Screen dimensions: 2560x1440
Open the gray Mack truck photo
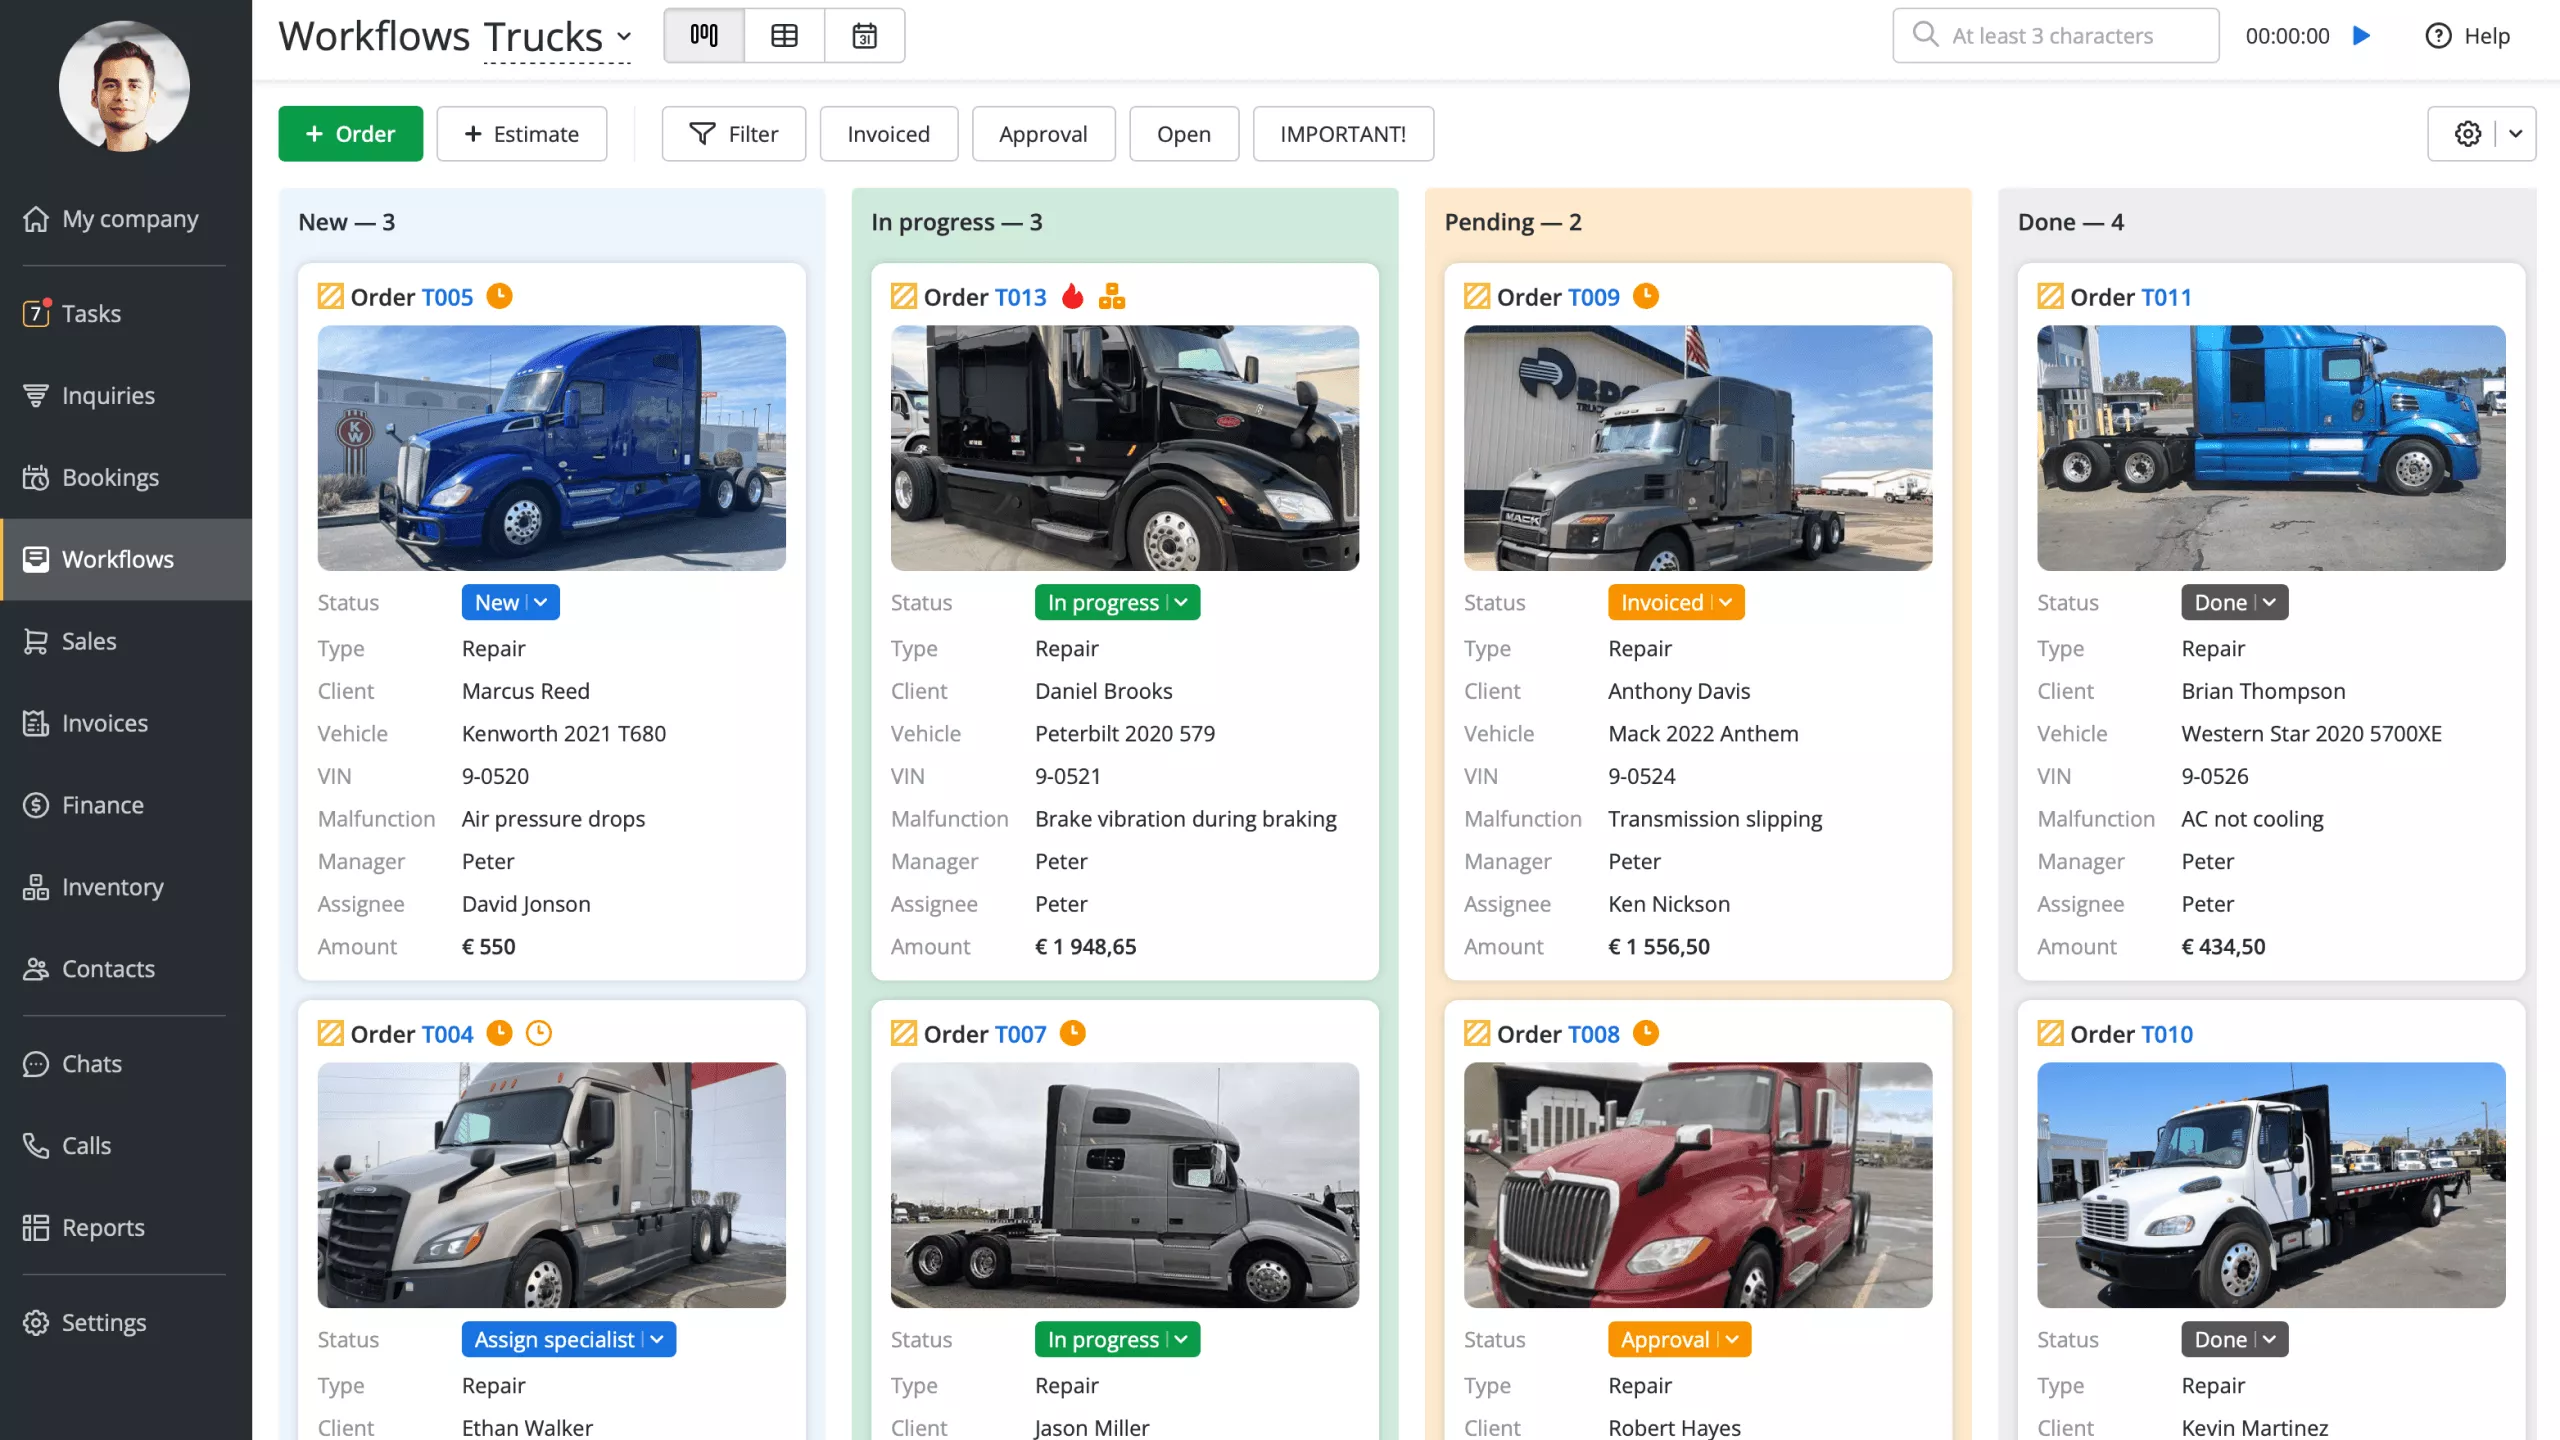(x=1698, y=448)
